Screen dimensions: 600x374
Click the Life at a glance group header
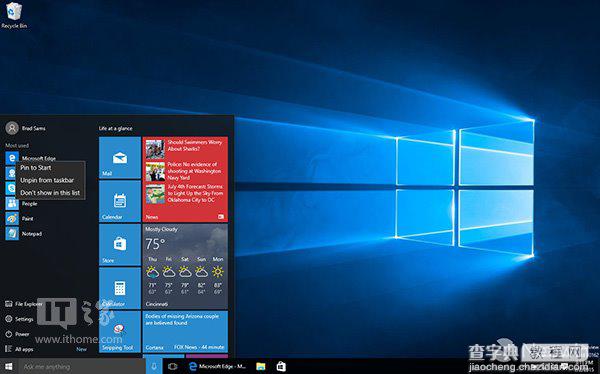(116, 129)
